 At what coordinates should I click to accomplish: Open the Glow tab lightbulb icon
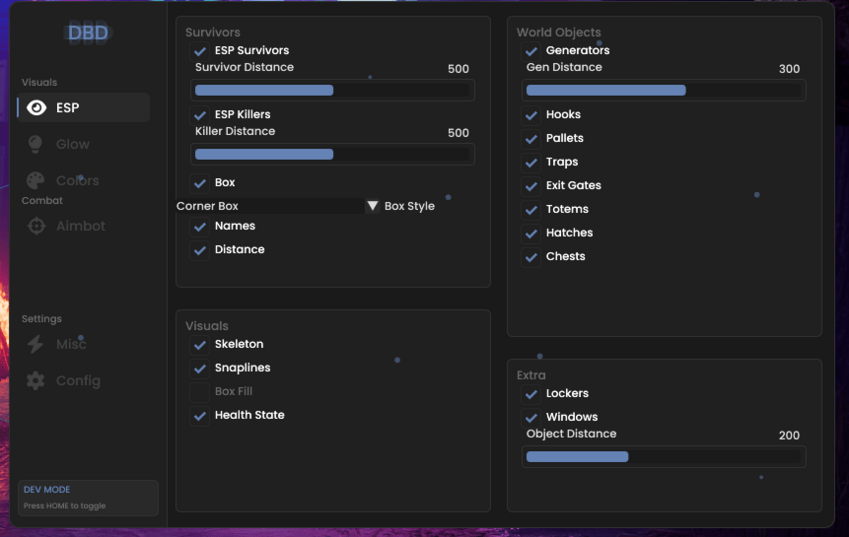pyautogui.click(x=35, y=144)
